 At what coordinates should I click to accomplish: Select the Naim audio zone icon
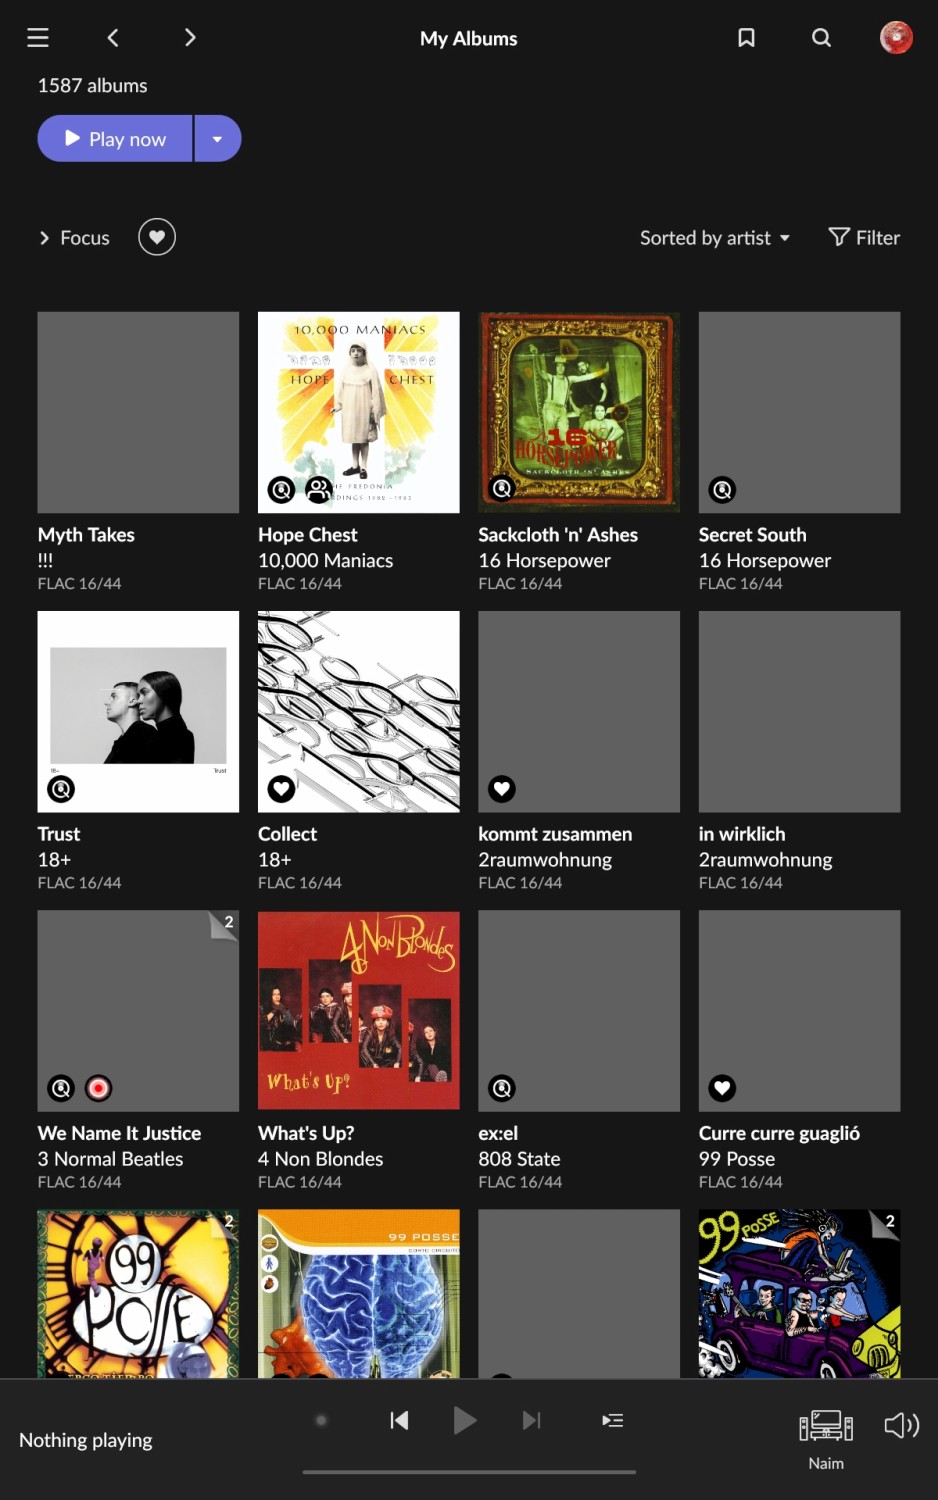826,1426
